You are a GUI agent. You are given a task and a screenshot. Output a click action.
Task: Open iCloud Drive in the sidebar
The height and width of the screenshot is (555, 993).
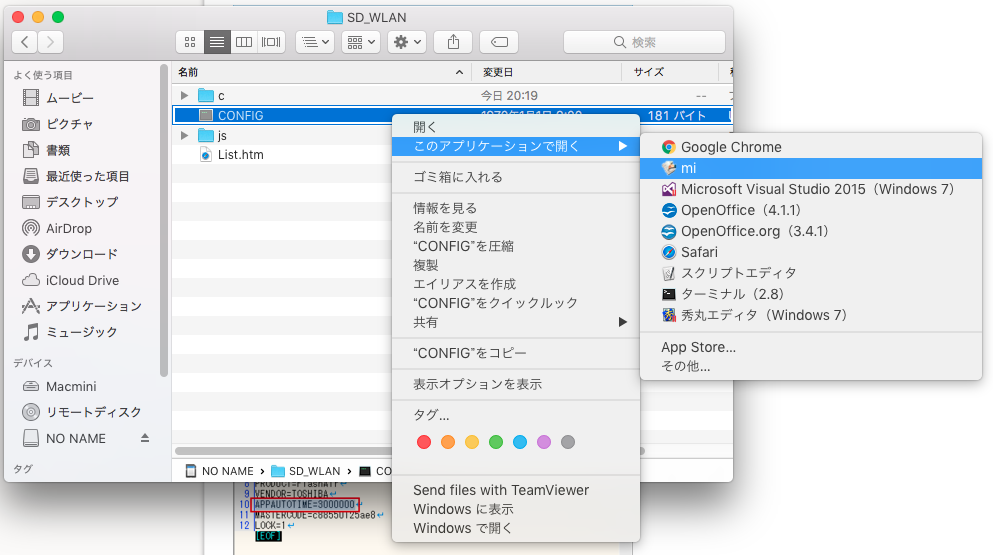(x=71, y=280)
